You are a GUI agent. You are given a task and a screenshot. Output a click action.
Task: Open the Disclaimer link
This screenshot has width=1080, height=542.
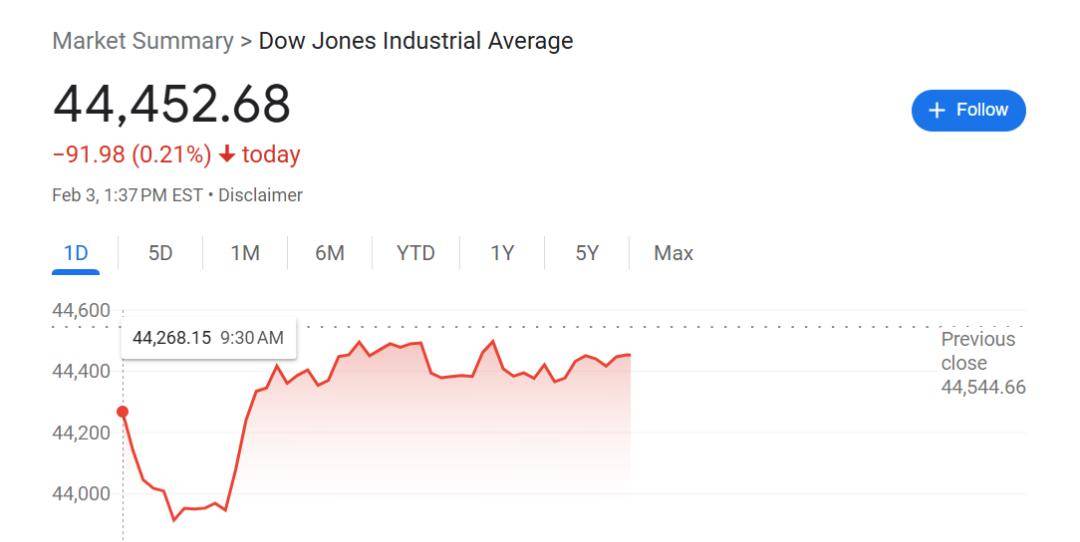pos(263,195)
